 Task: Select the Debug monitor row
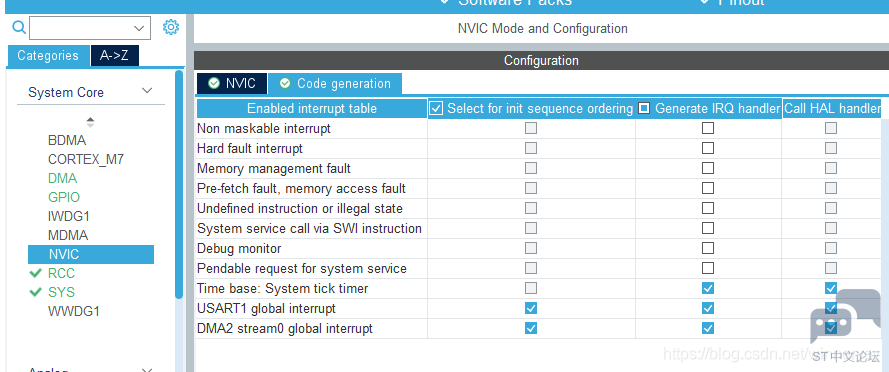539,248
